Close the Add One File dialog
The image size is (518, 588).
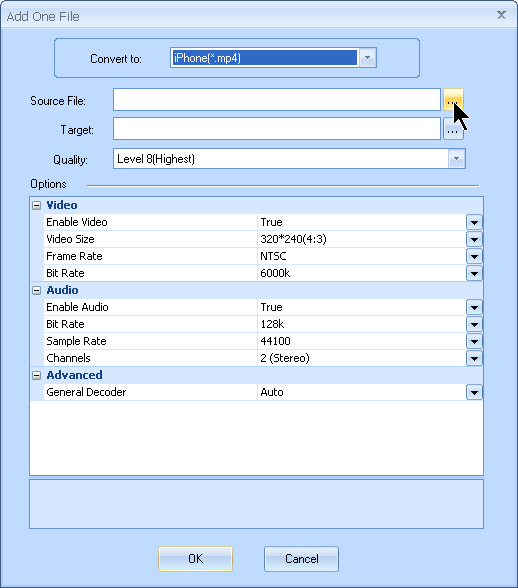(501, 15)
